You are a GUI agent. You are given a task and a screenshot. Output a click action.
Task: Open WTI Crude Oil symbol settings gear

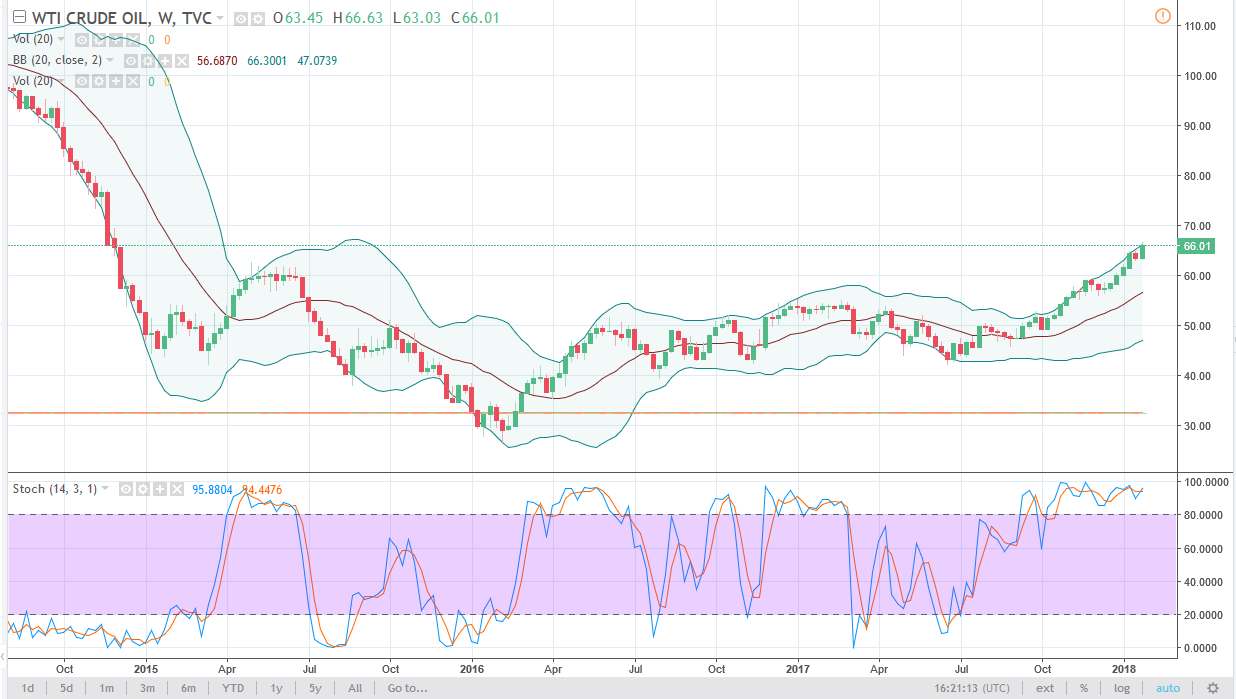coord(258,19)
